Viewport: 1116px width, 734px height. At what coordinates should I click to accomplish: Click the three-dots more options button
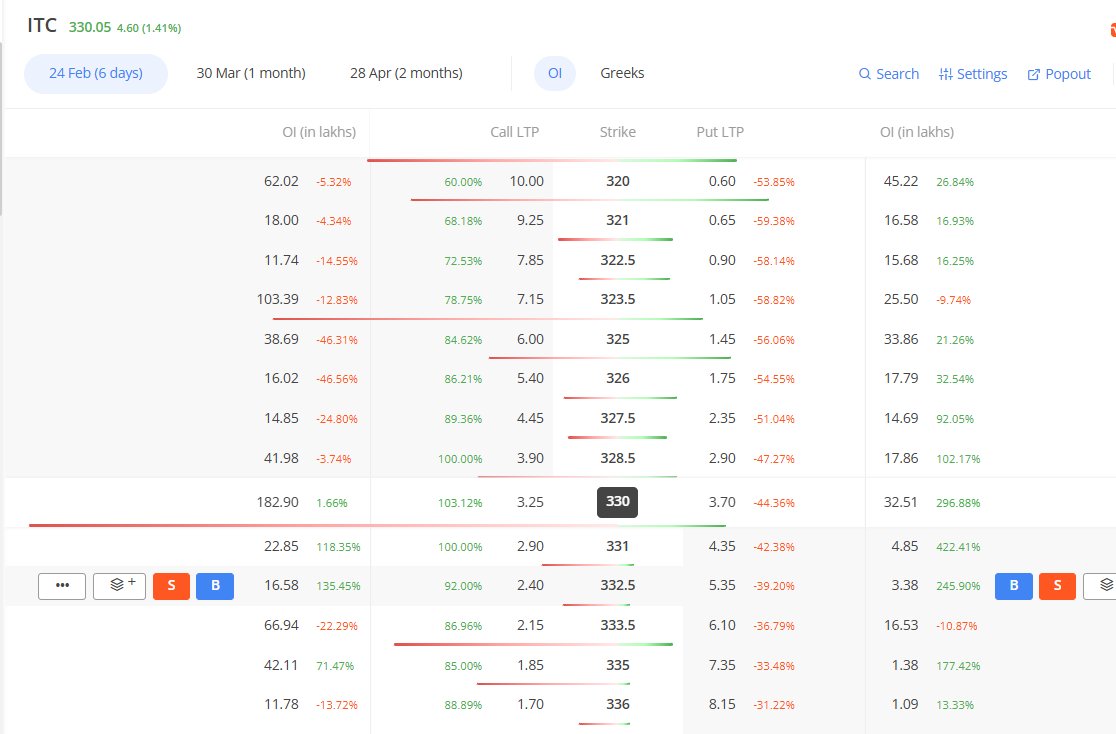62,586
